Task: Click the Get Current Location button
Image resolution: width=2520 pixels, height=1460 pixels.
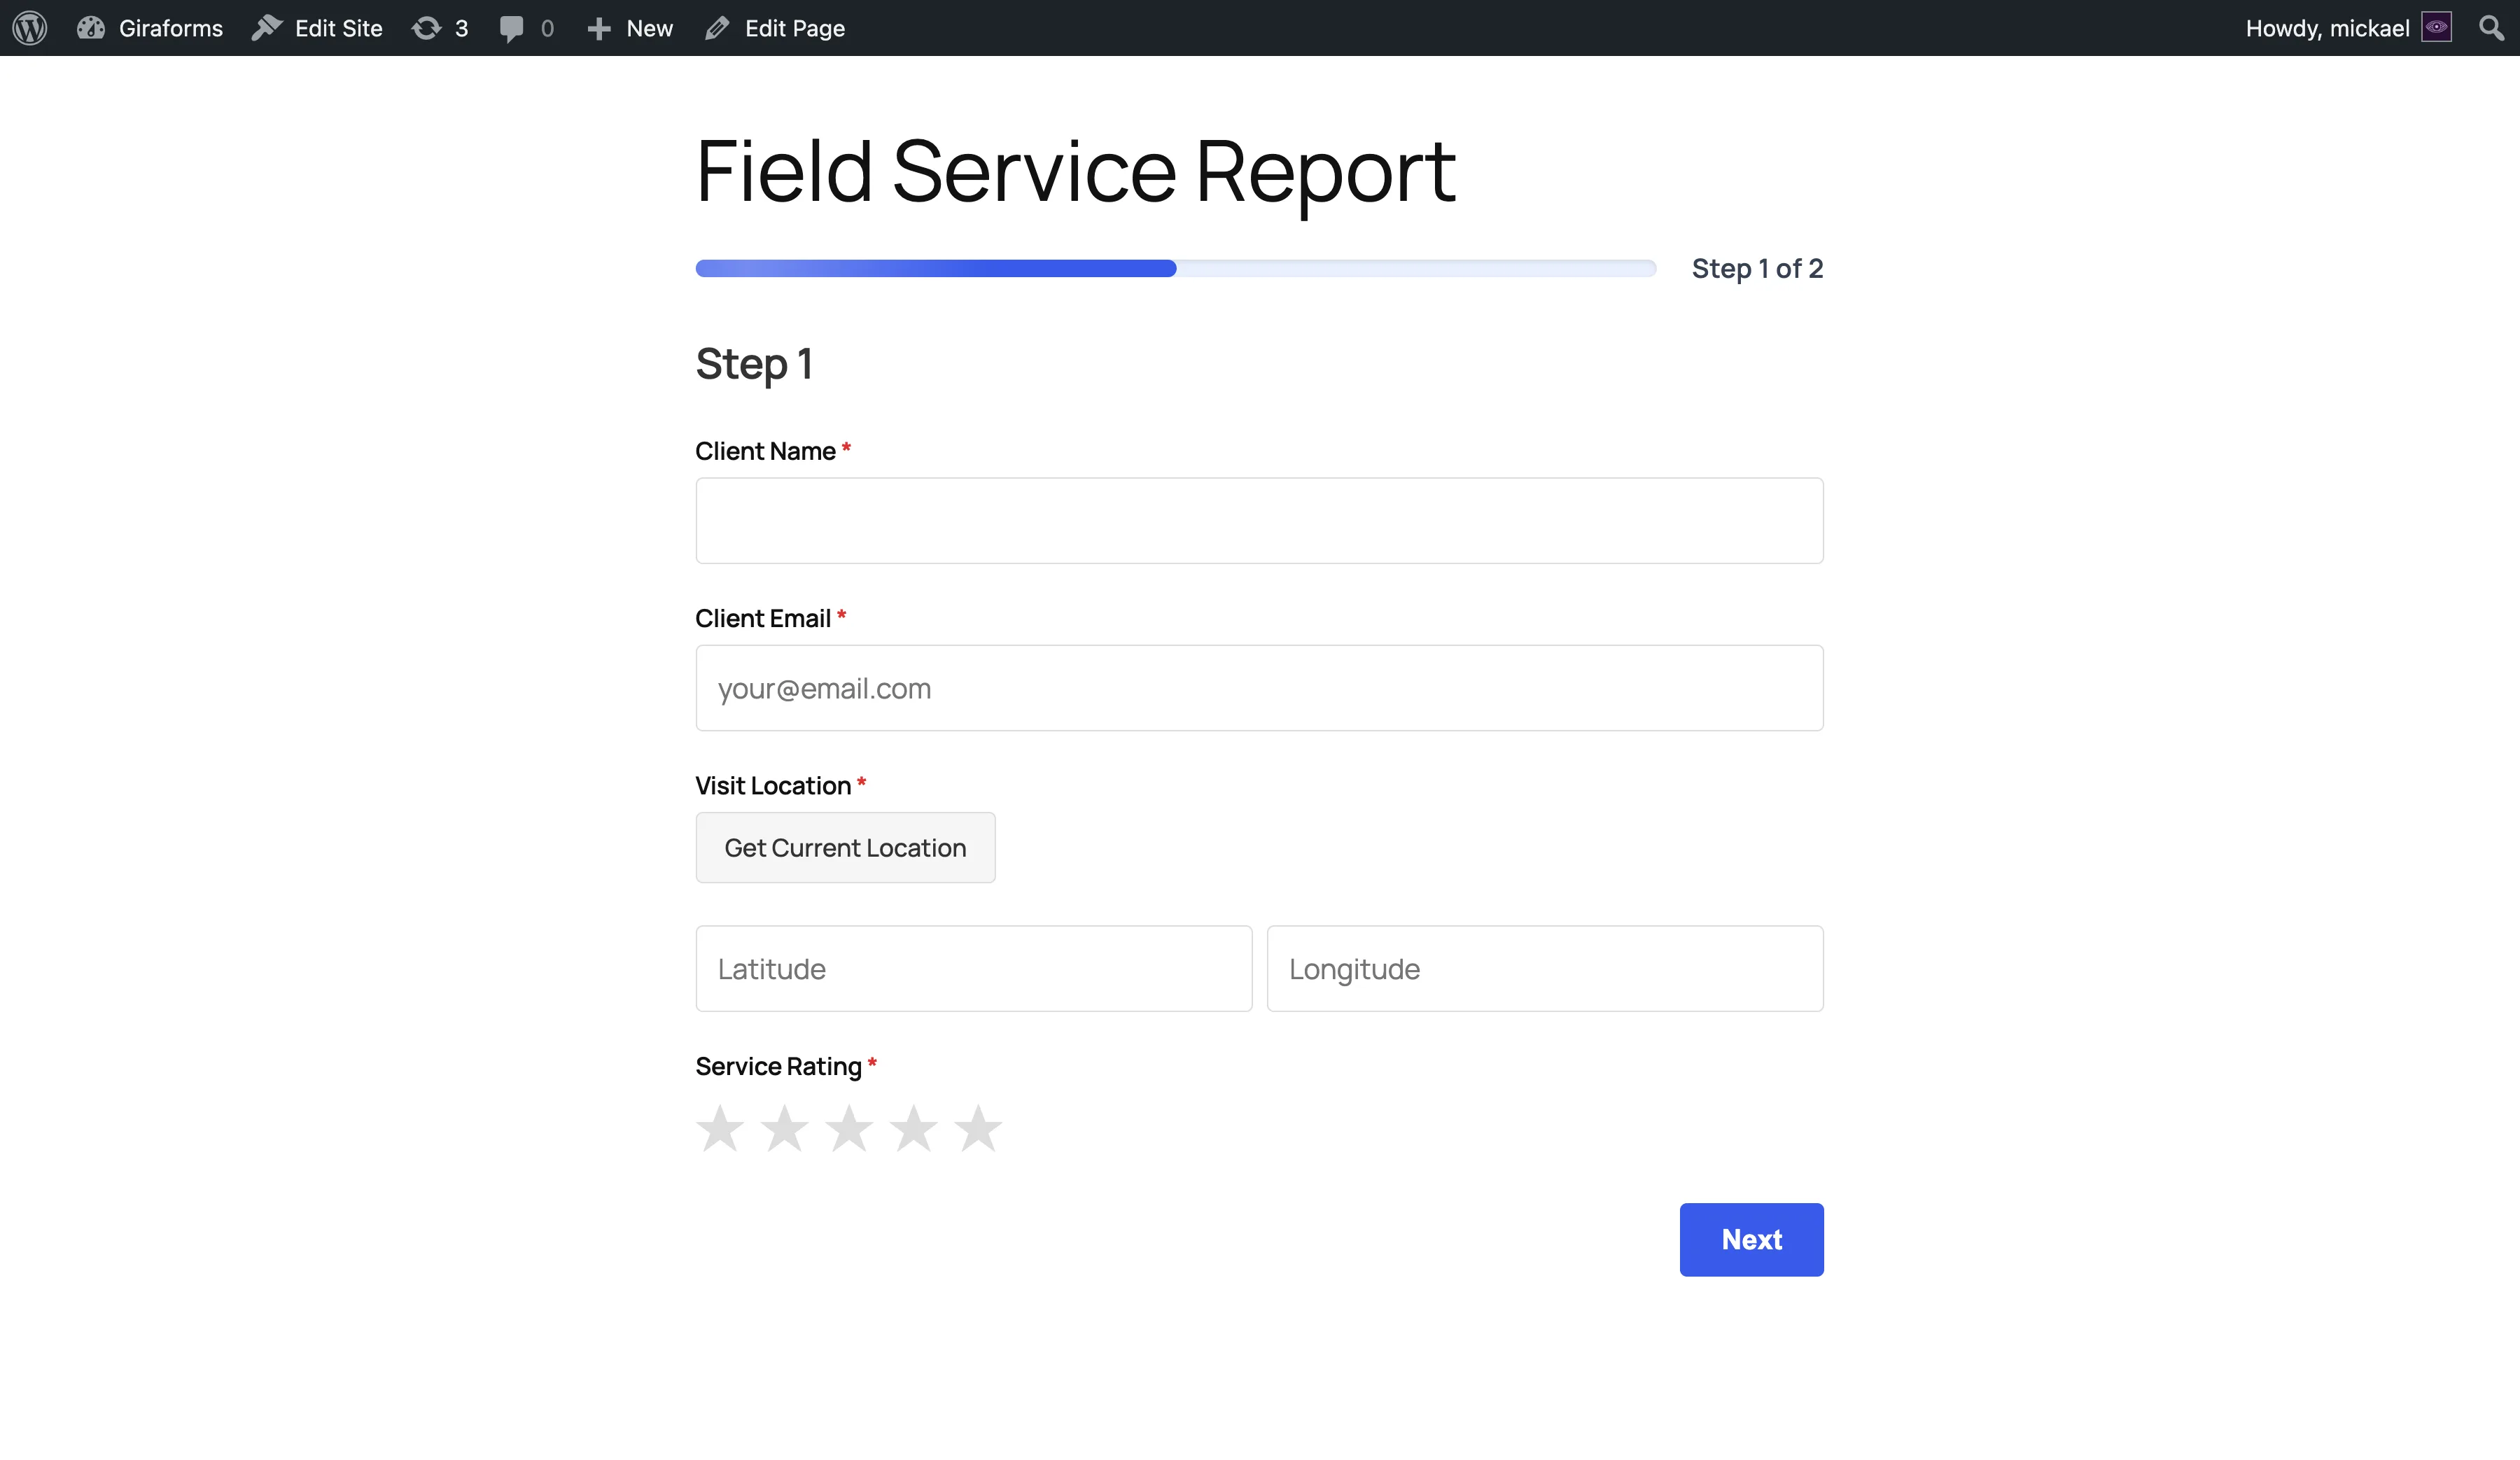Action: tap(845, 847)
